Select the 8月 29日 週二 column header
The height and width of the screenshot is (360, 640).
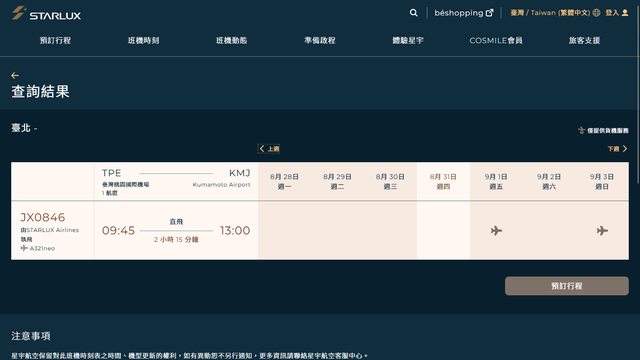[x=337, y=181]
